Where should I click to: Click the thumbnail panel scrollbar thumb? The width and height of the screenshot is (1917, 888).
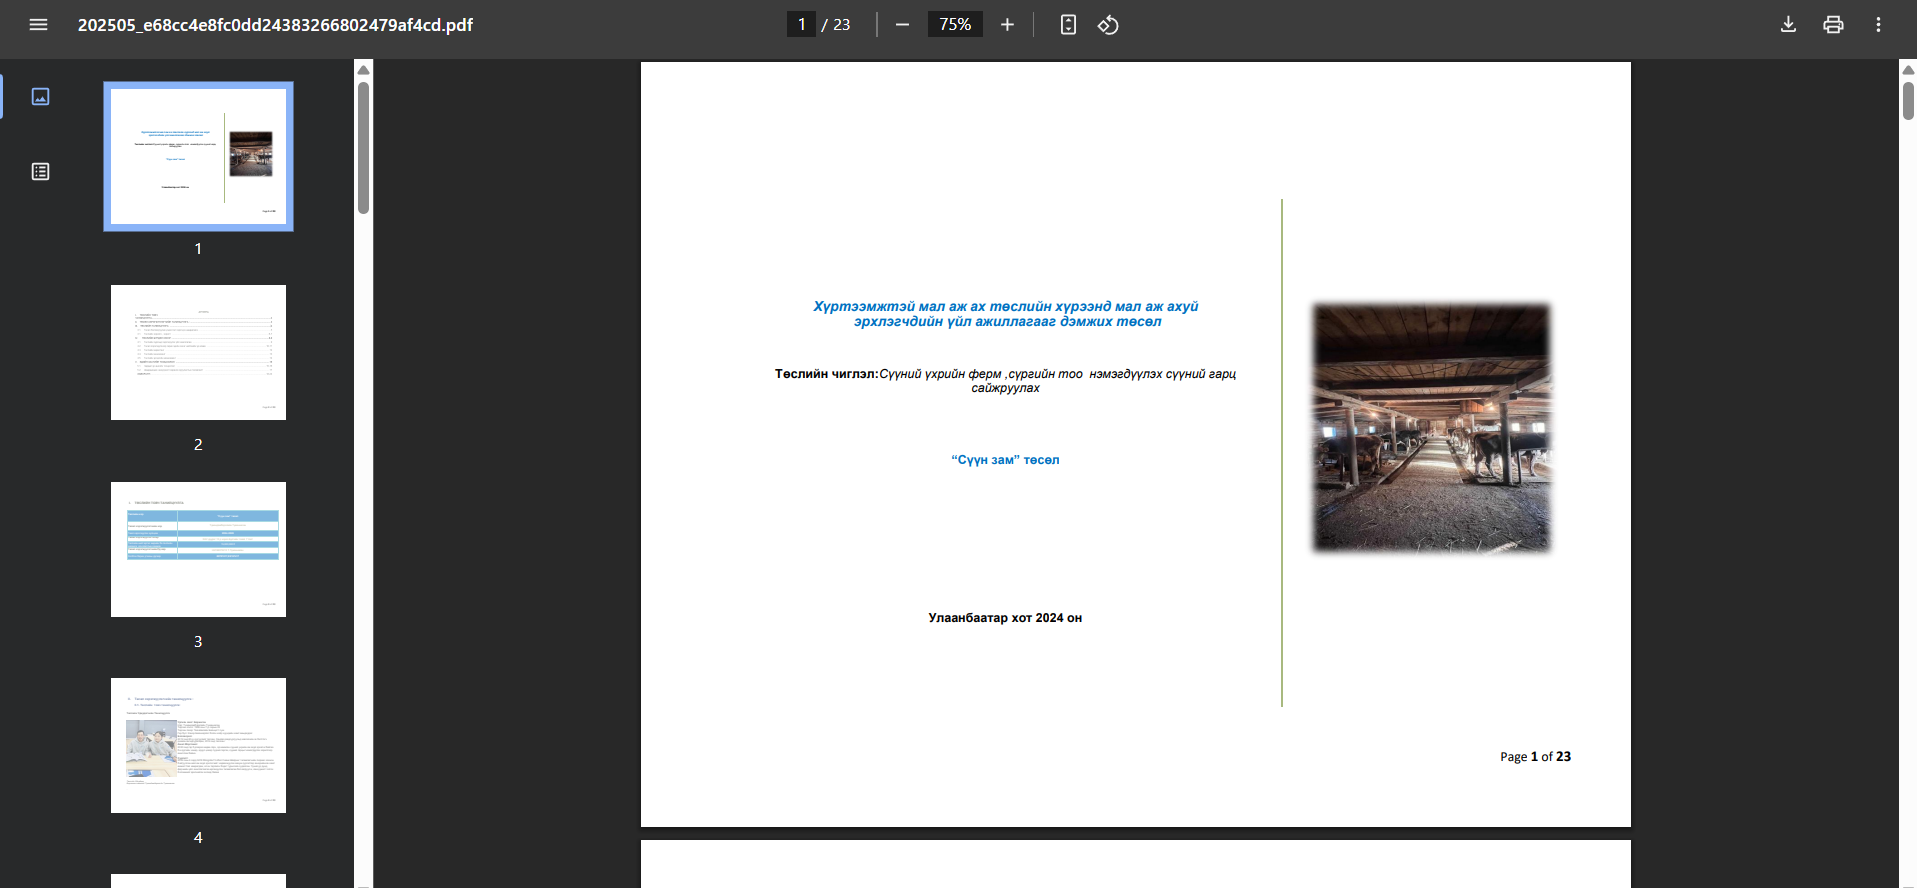tap(364, 148)
